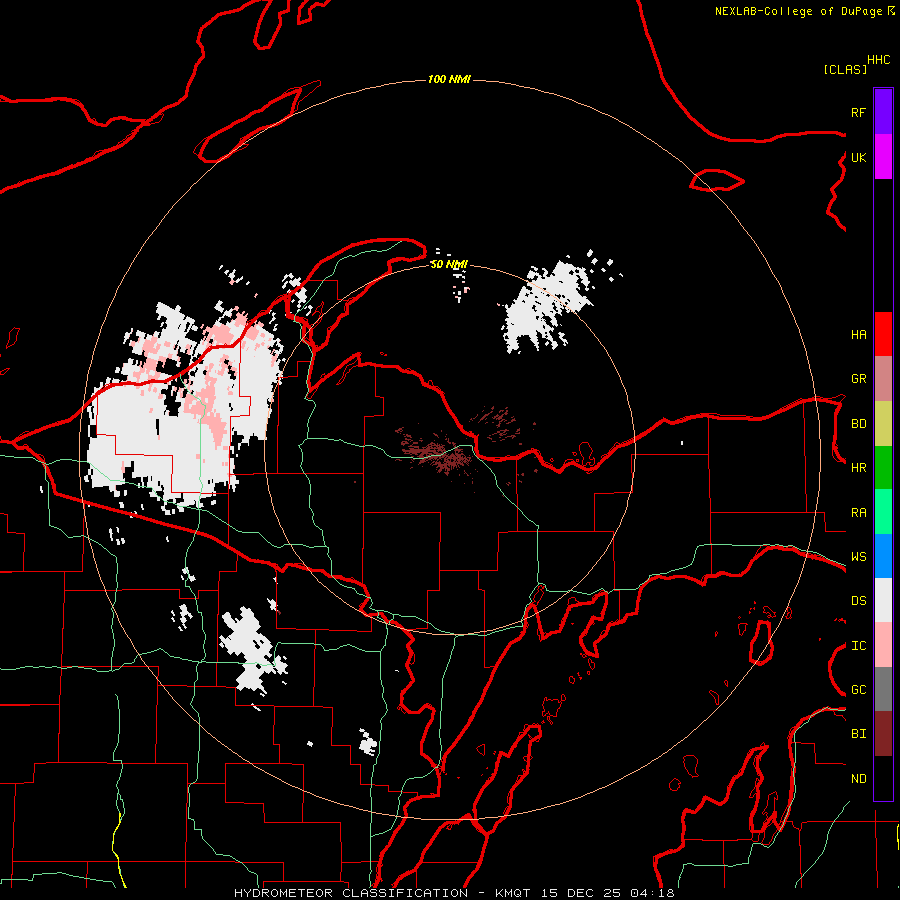Click the [CLAS] legend header

click(x=845, y=69)
